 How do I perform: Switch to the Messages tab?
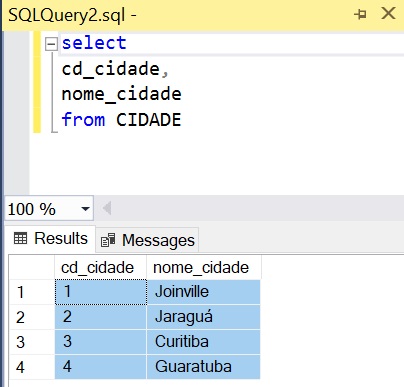coord(148,240)
